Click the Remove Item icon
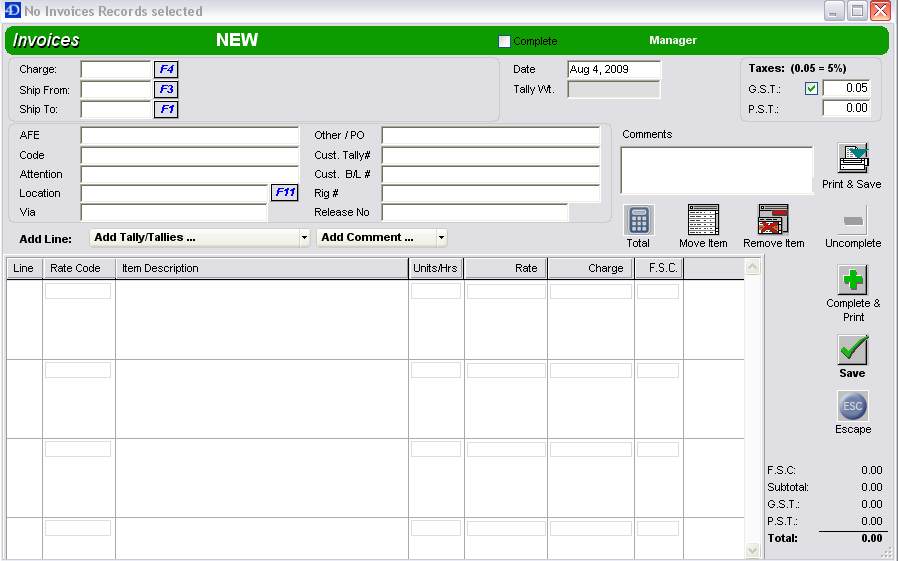 point(773,220)
